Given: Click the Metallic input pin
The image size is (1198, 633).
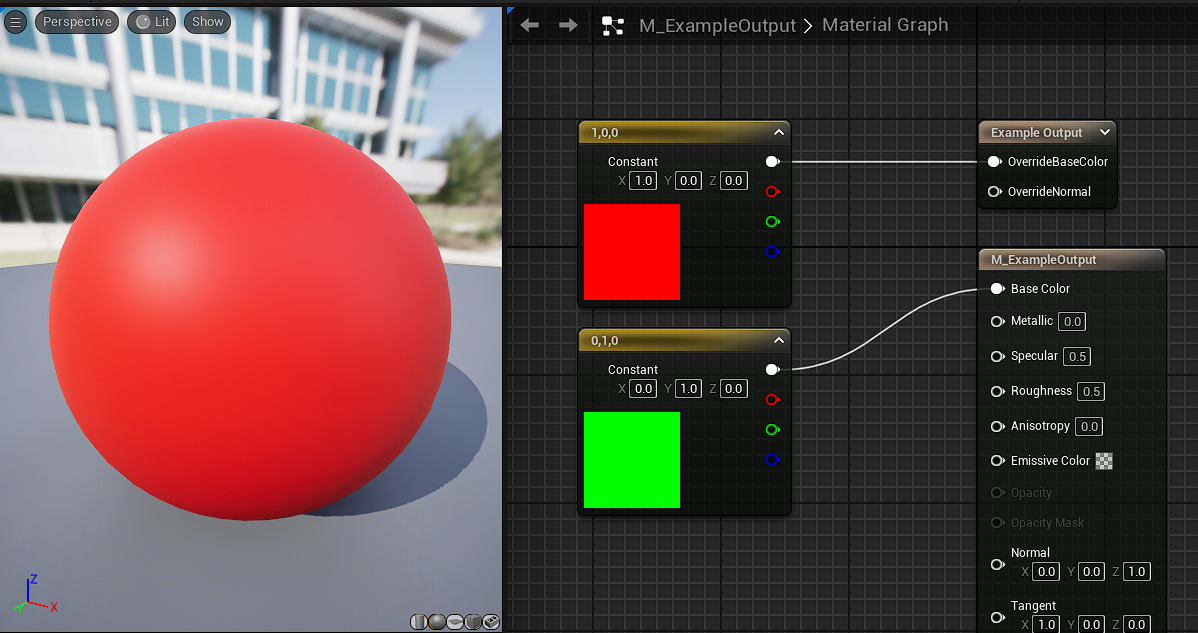Looking at the screenshot, I should coord(997,321).
